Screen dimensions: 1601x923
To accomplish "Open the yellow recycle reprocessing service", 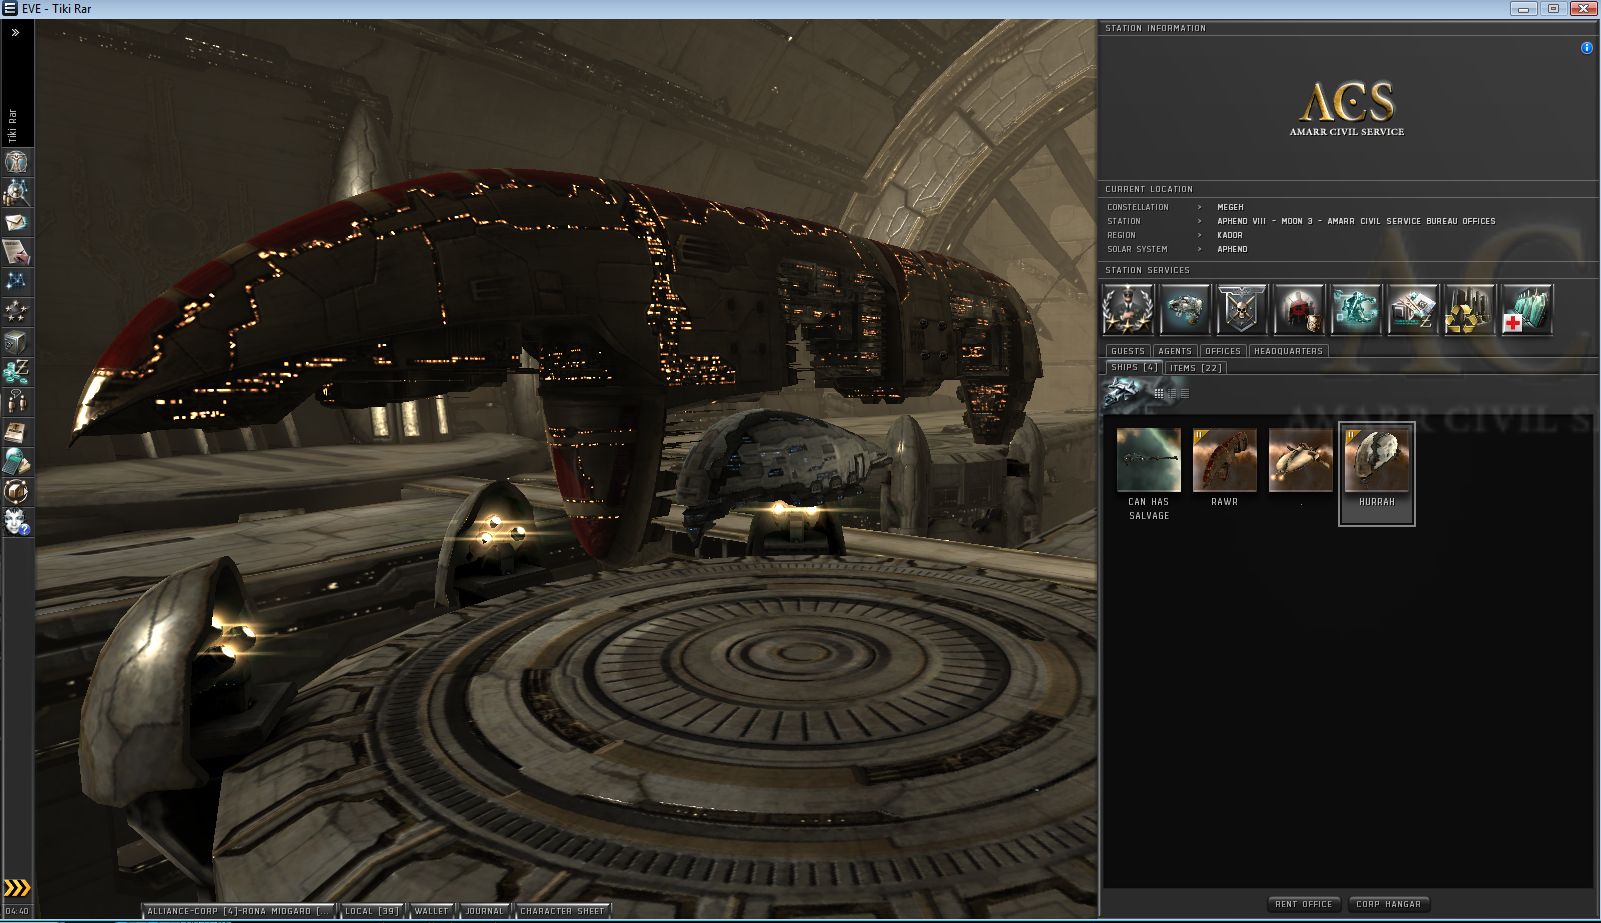I will (x=1470, y=309).
